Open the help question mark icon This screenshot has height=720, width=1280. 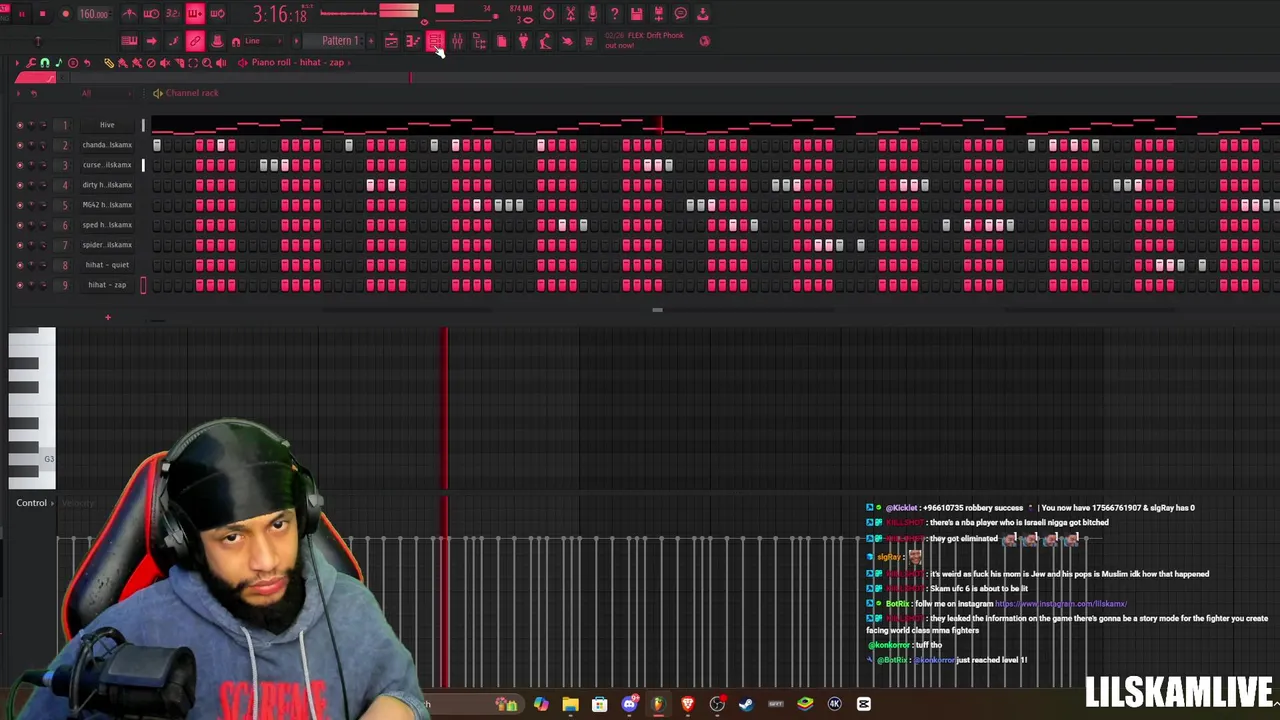coord(615,14)
